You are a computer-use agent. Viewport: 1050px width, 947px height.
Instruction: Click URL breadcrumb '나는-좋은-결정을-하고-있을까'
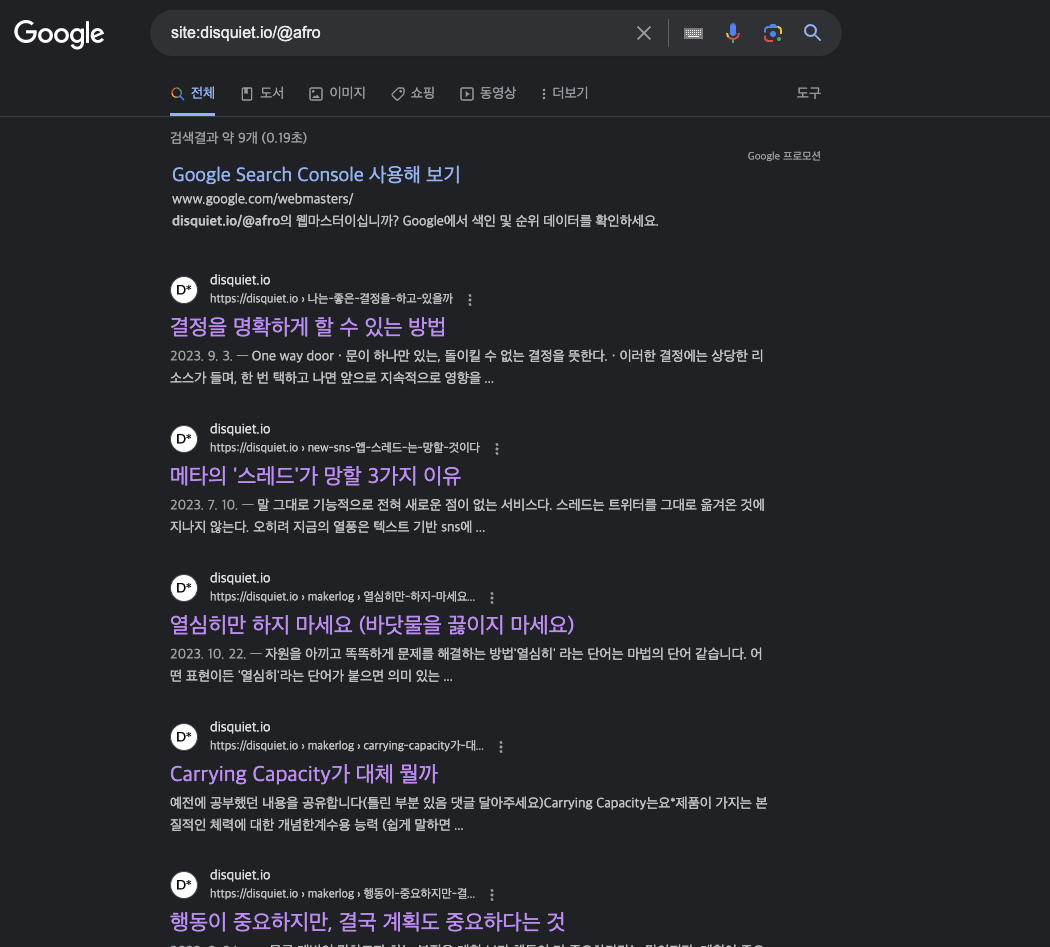click(380, 299)
